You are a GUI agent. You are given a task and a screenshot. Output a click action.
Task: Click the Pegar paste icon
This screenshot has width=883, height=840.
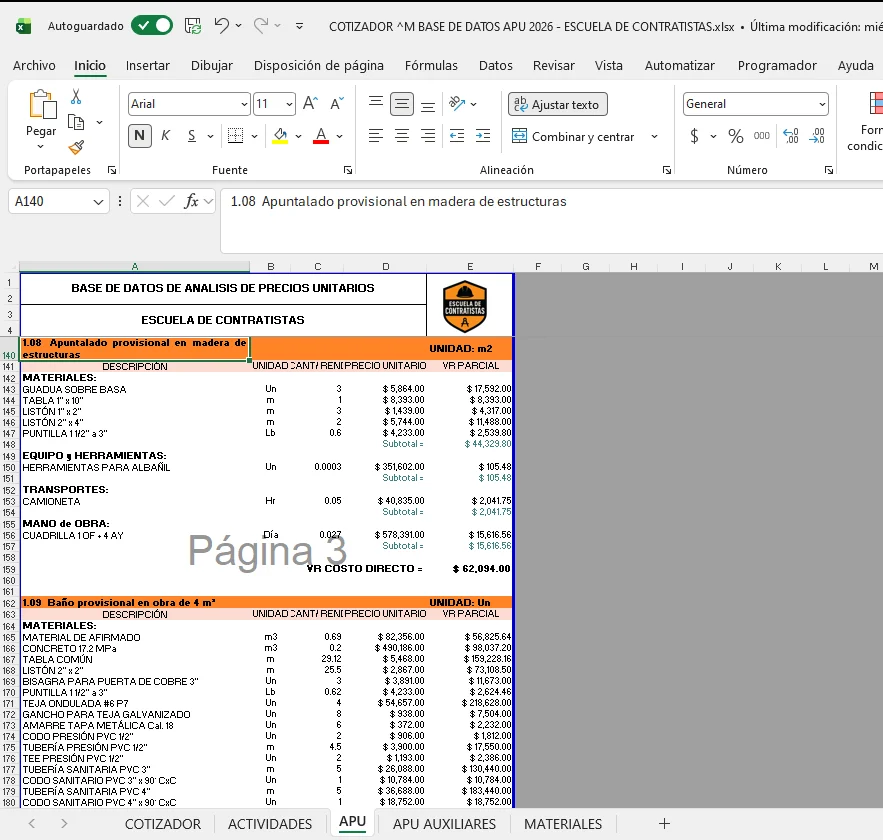point(42,104)
